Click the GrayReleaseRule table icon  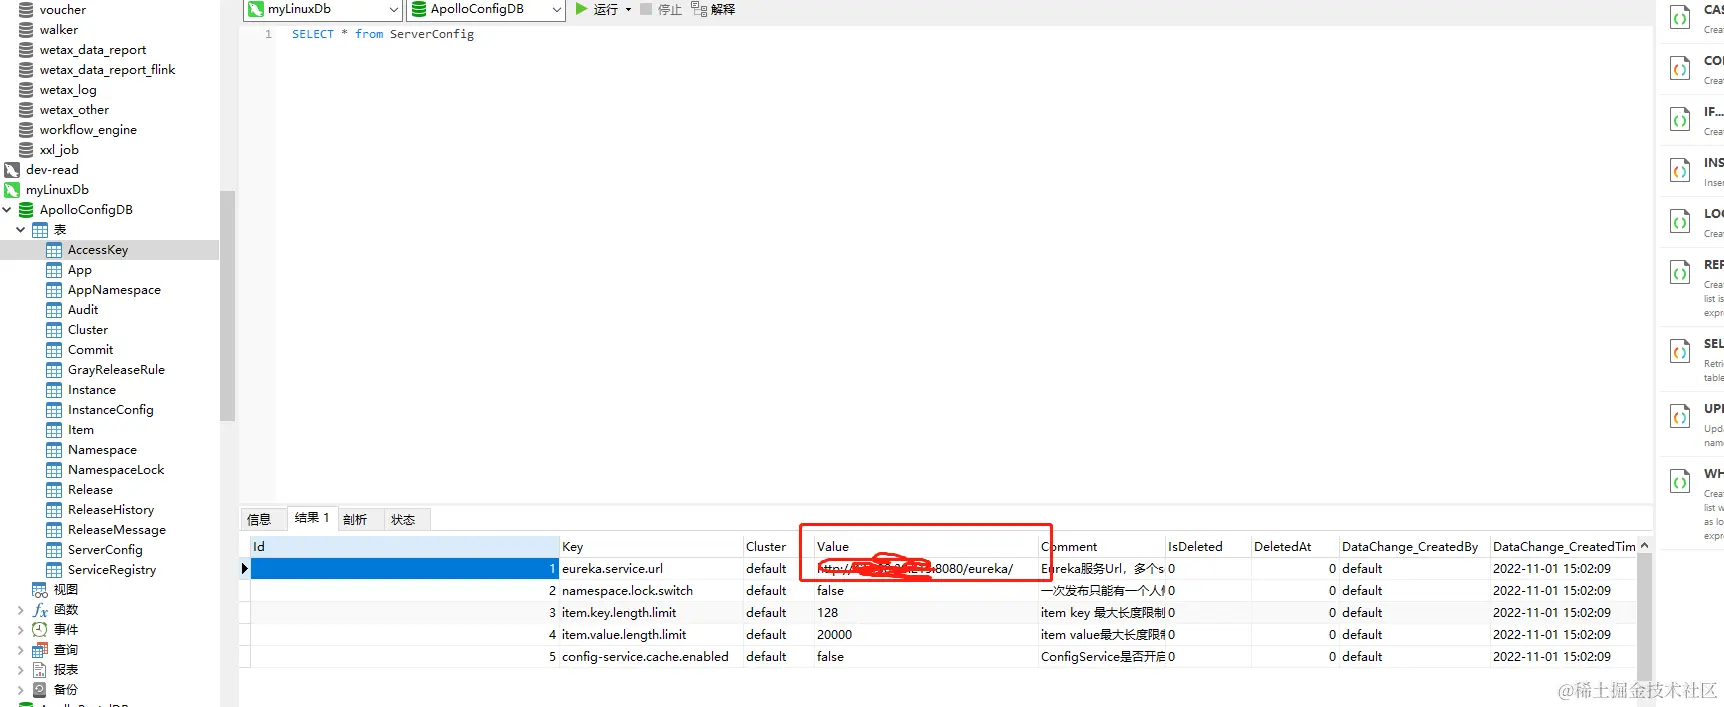click(x=54, y=370)
